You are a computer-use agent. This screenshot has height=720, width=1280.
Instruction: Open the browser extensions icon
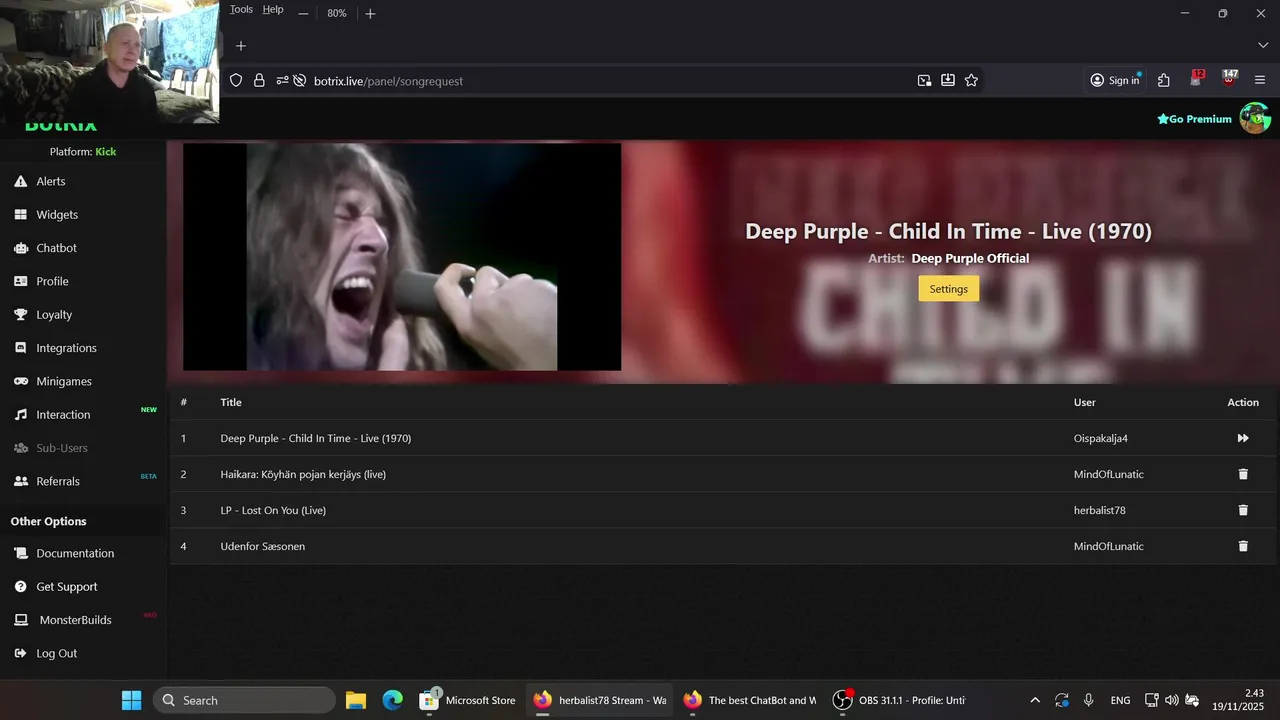(1163, 80)
